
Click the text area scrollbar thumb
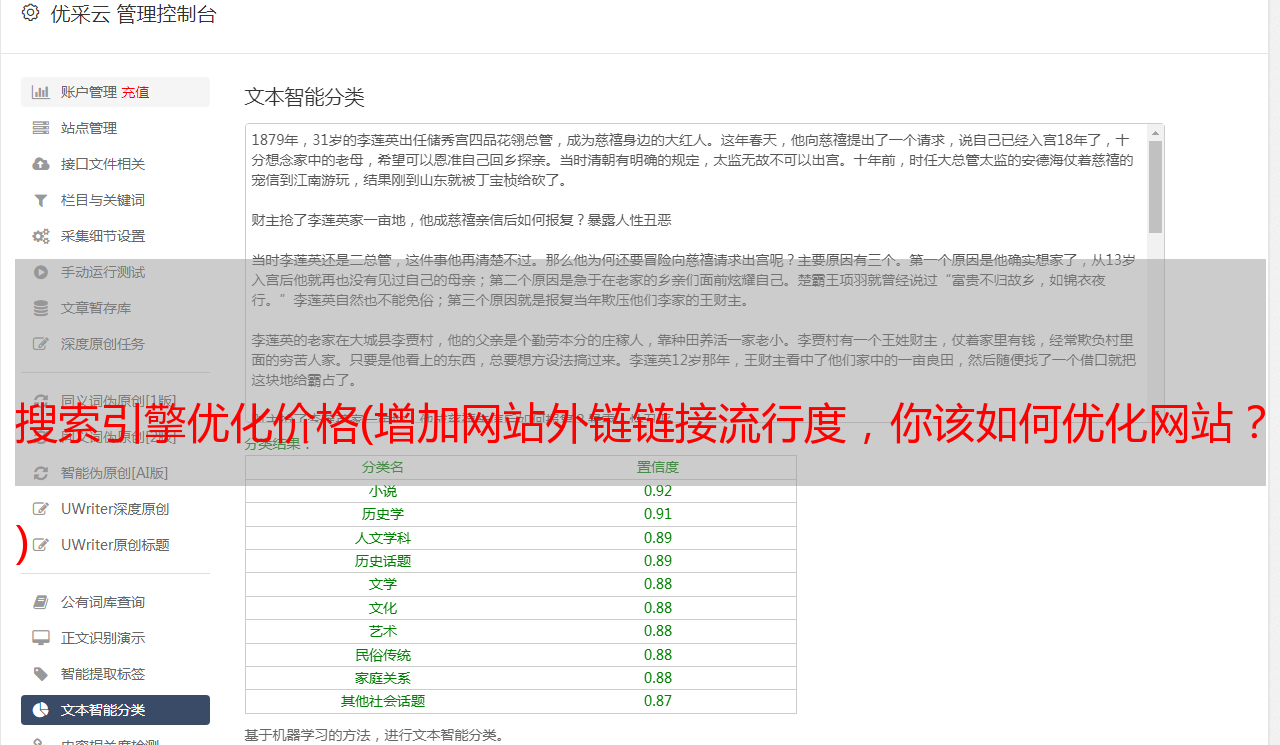(1155, 186)
